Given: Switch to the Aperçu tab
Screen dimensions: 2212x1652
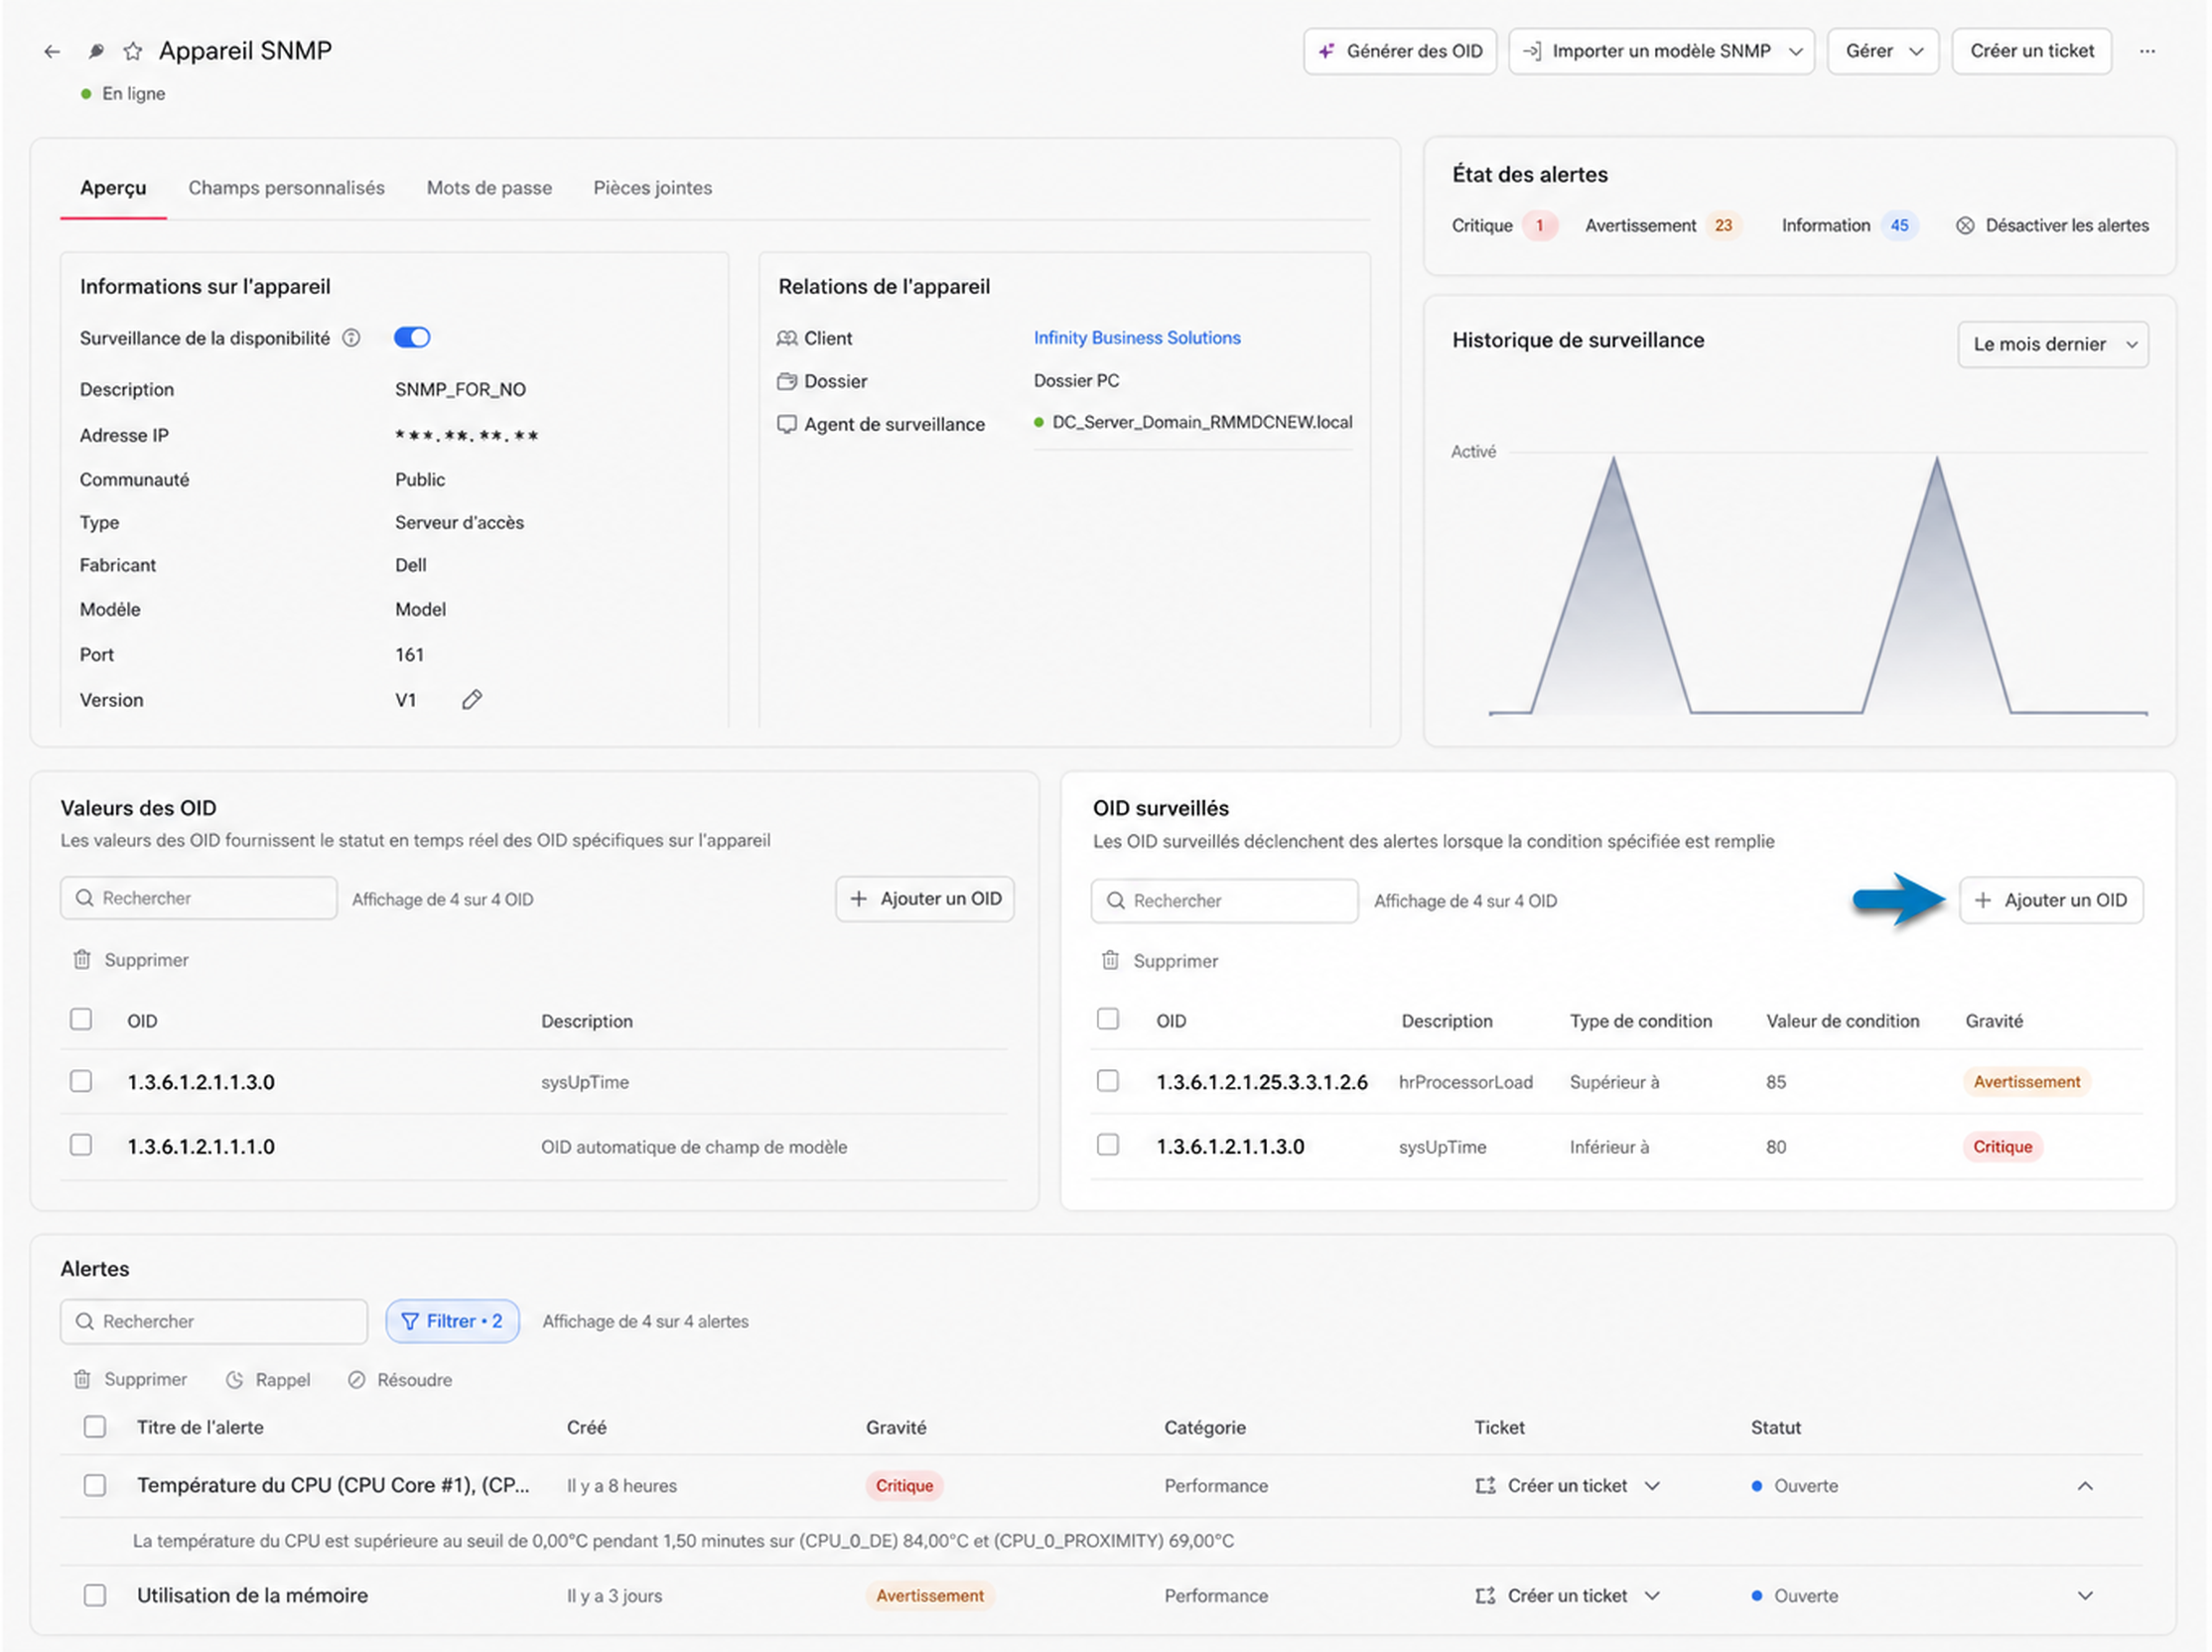Looking at the screenshot, I should [113, 188].
